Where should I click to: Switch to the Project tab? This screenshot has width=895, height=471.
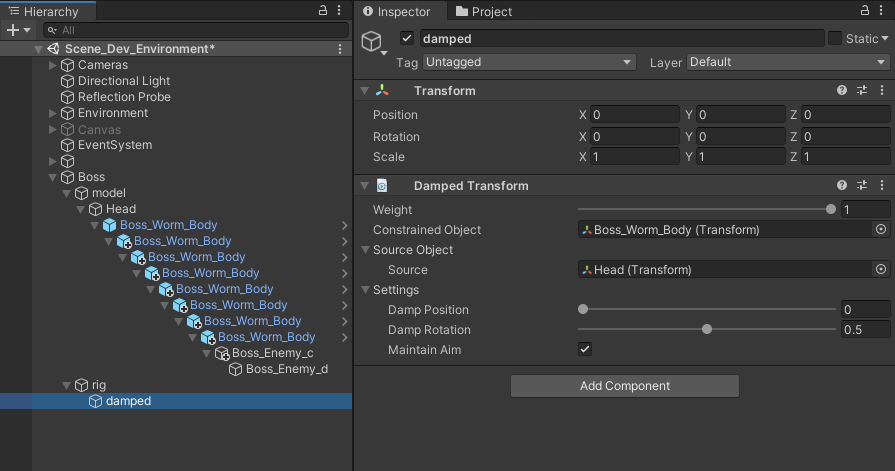484,12
